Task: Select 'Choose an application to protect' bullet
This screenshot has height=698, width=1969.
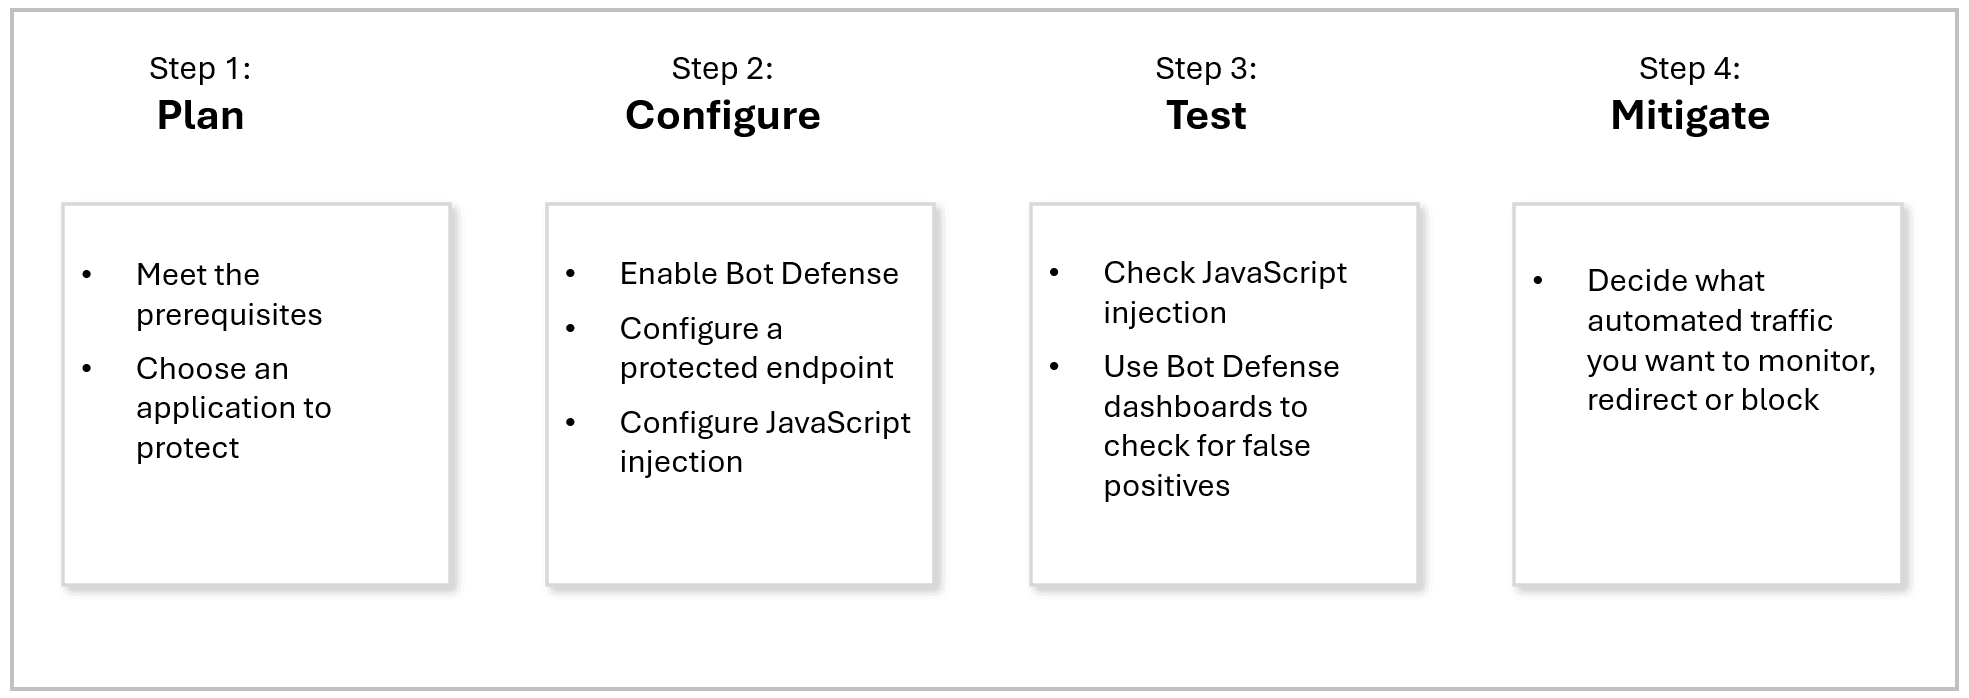Action: coord(232,408)
